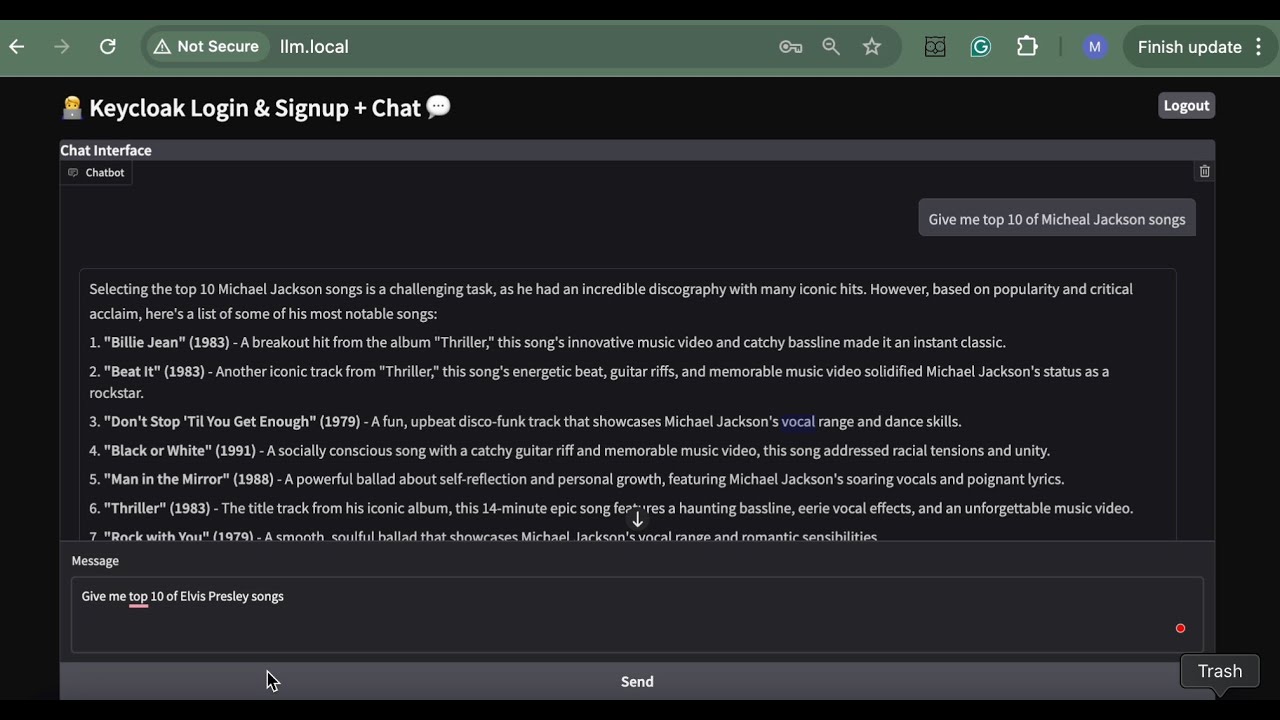Click the llm.local address bar

(520, 47)
